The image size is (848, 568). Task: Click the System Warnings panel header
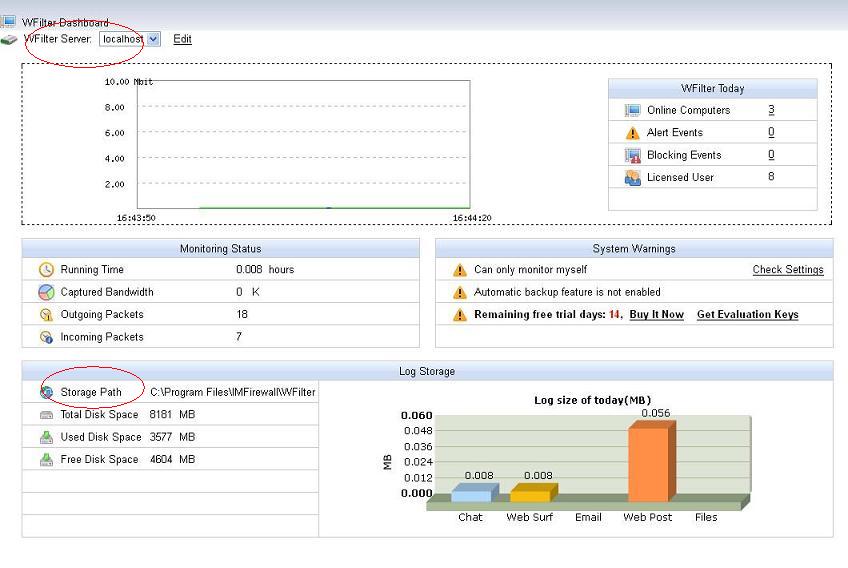click(x=634, y=248)
